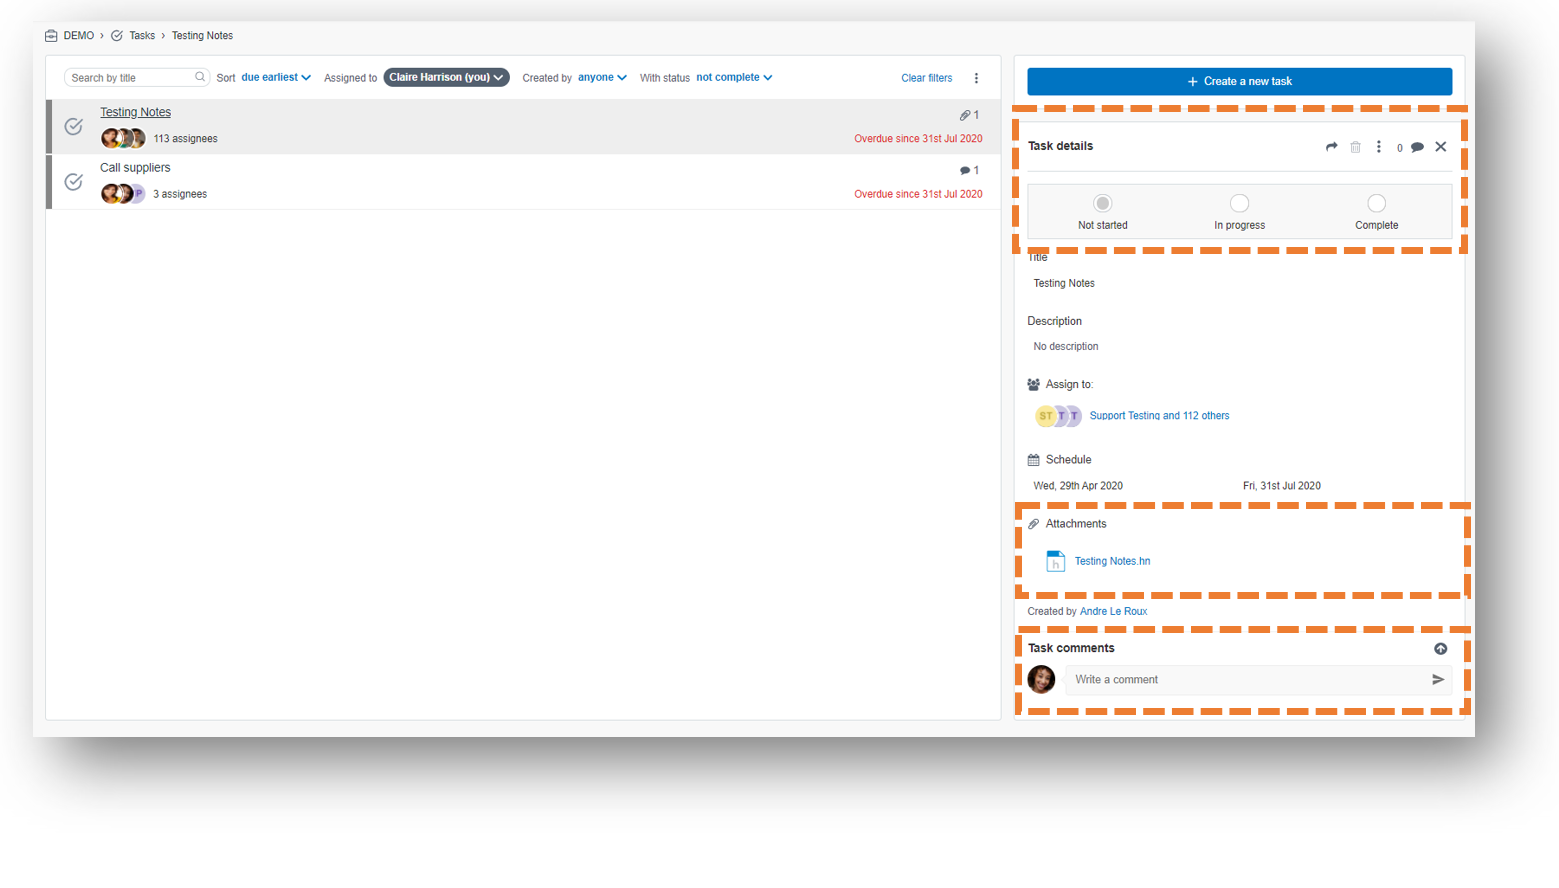Click Testing Notes assignee avatars
Image resolution: width=1559 pixels, height=888 pixels.
123,138
